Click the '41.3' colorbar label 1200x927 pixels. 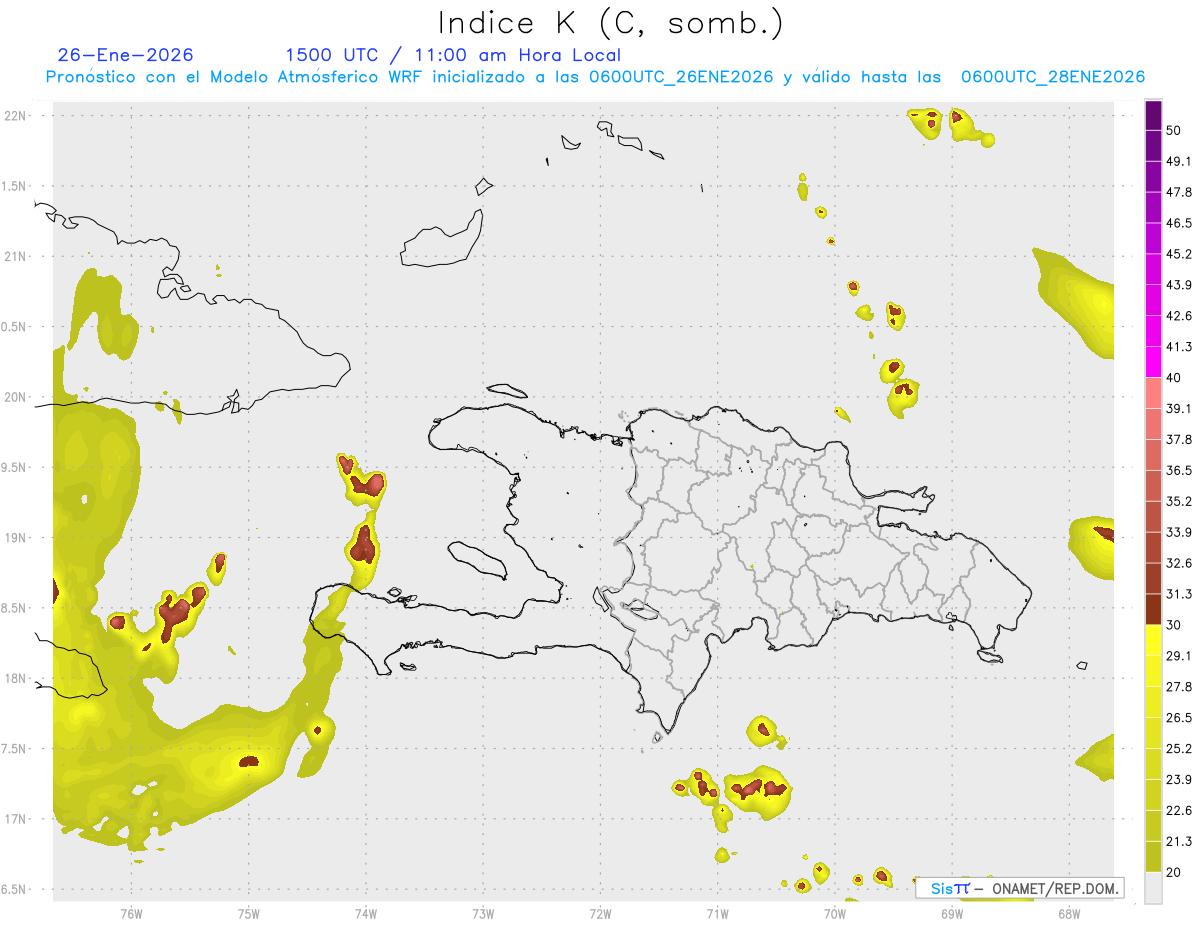(x=1179, y=347)
